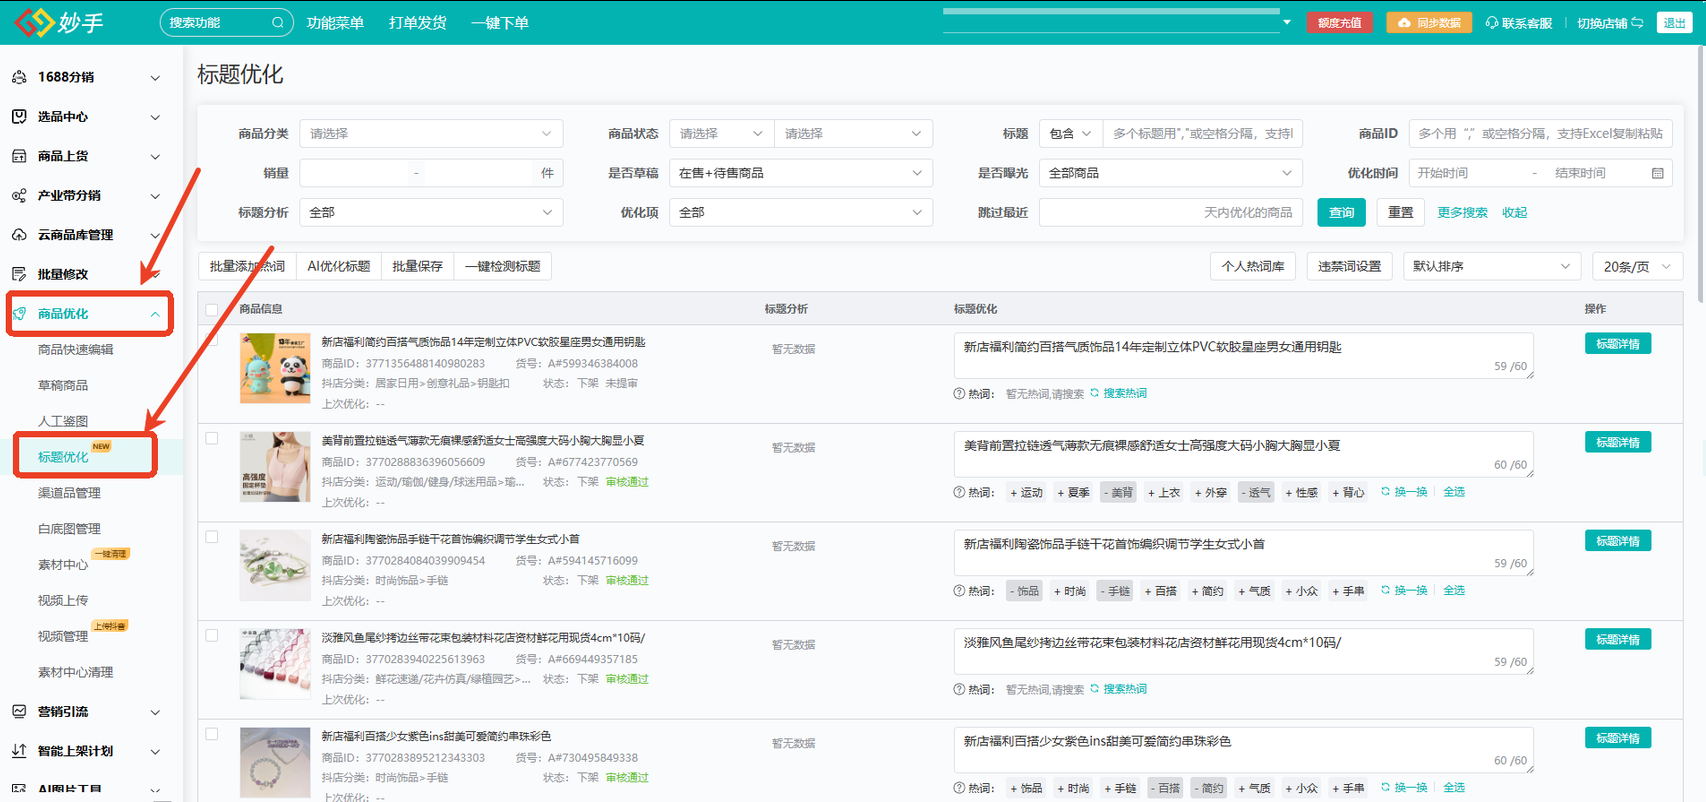Click the refresh icon beside 搜索热词 for 淡雅风鱼尾纱 row
The width and height of the screenshot is (1706, 802).
(x=1094, y=689)
